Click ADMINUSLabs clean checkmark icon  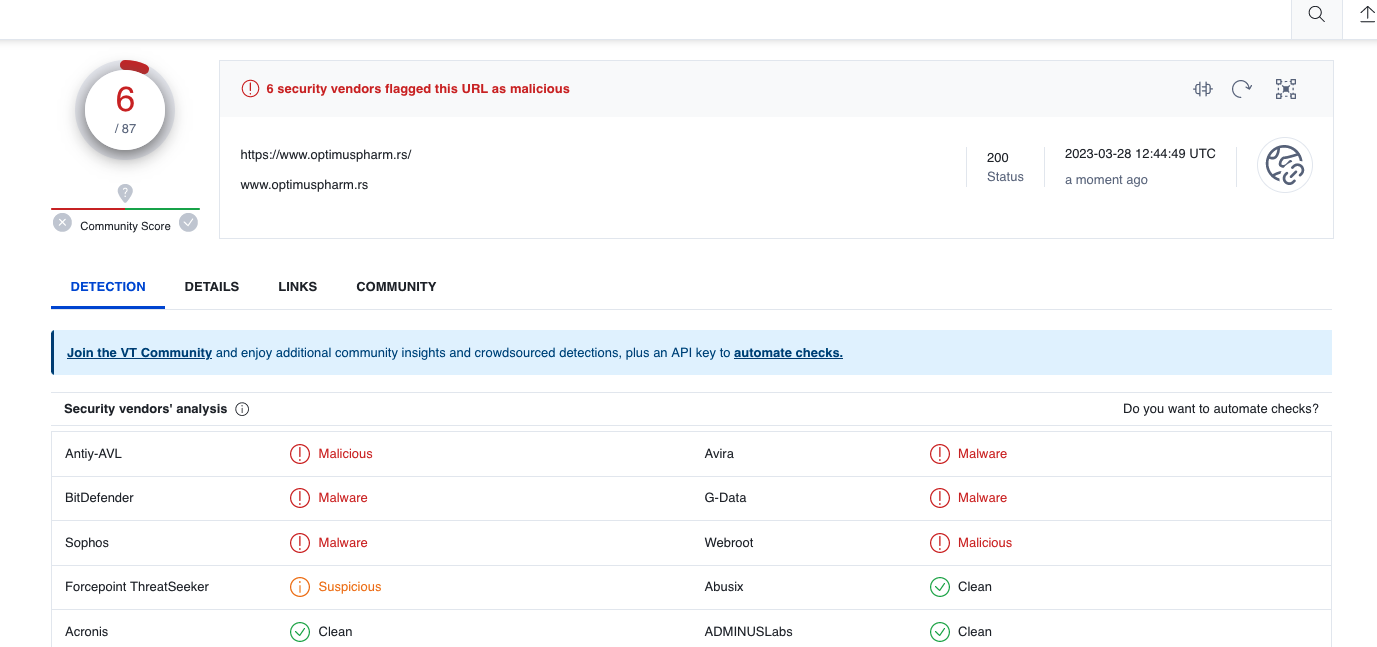(x=940, y=632)
